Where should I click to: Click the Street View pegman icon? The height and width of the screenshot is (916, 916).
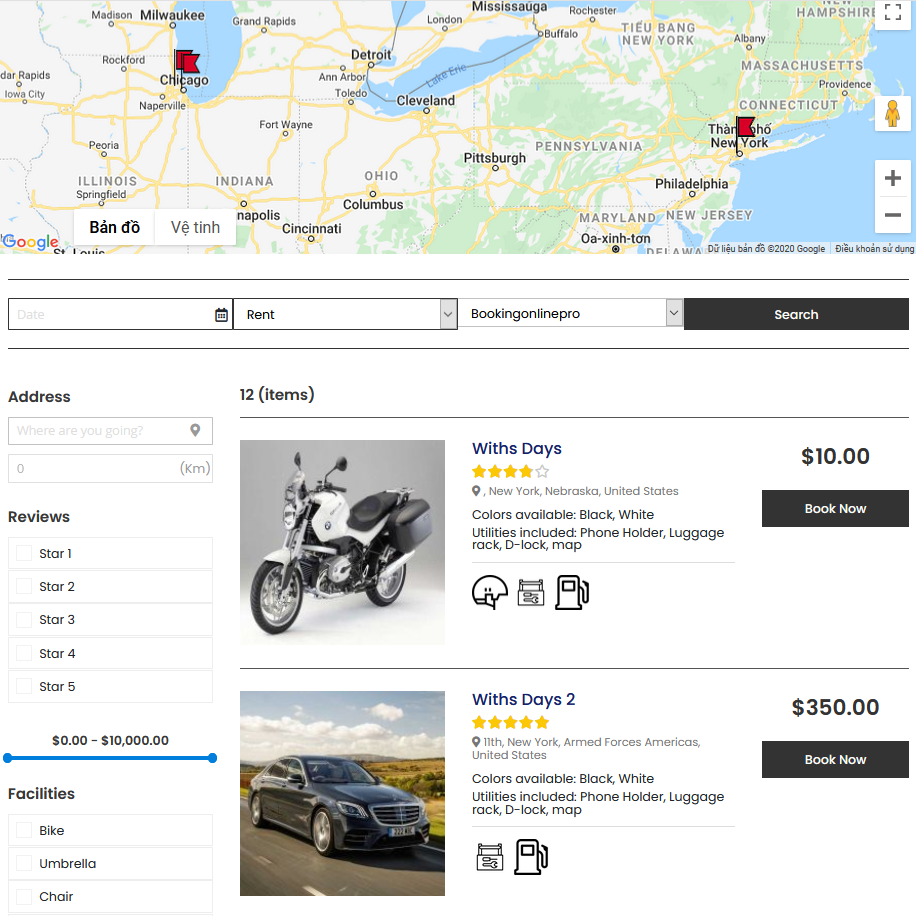(892, 115)
